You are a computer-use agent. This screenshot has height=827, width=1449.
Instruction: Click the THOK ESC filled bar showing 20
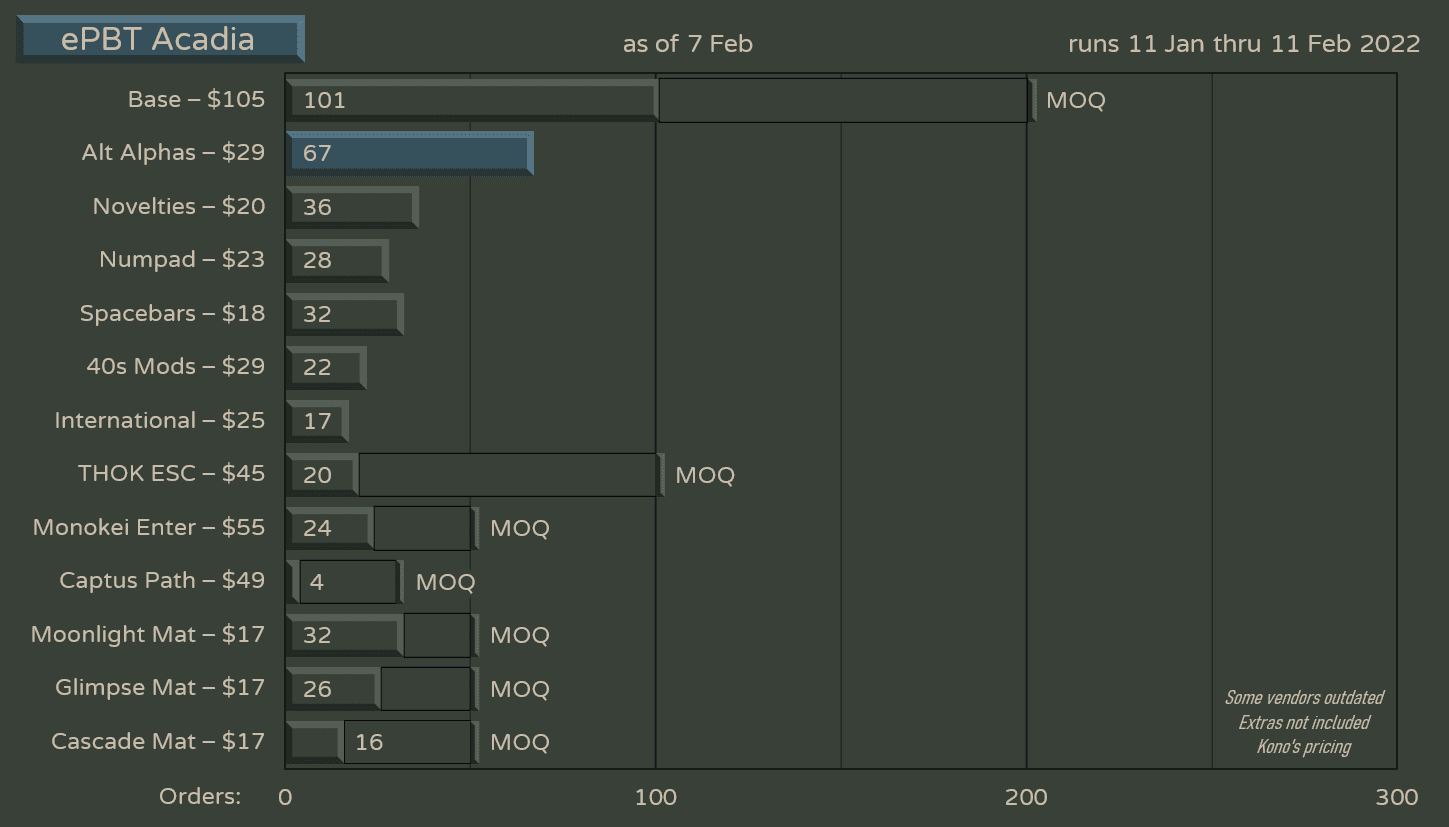point(322,475)
